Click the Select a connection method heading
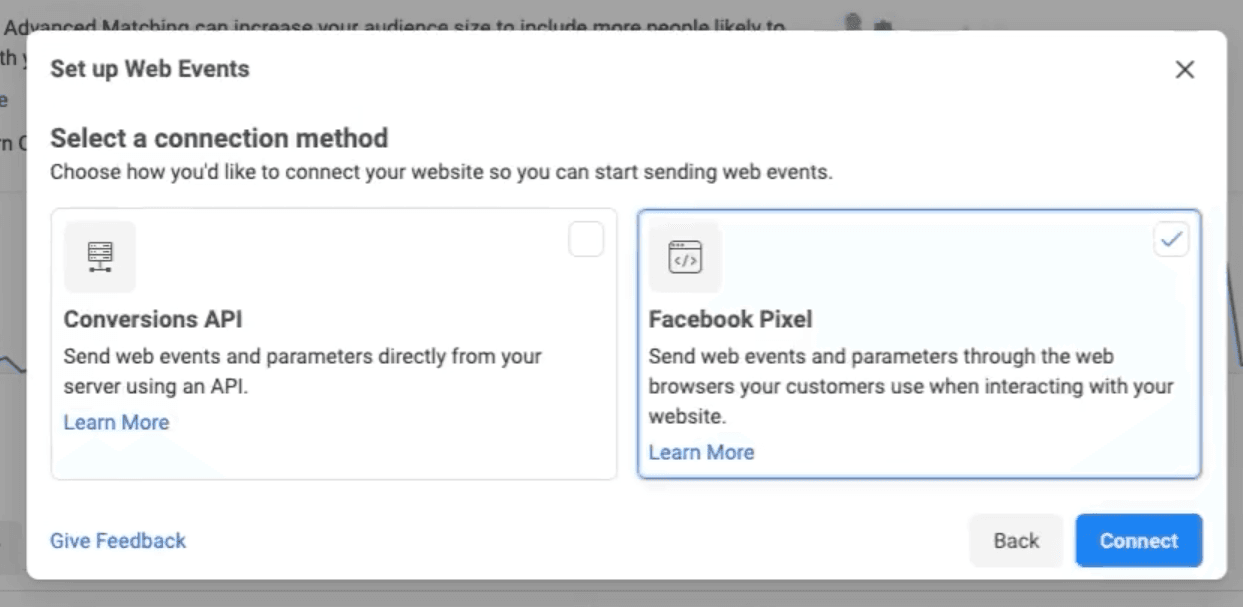This screenshot has height=607, width=1243. [x=219, y=138]
